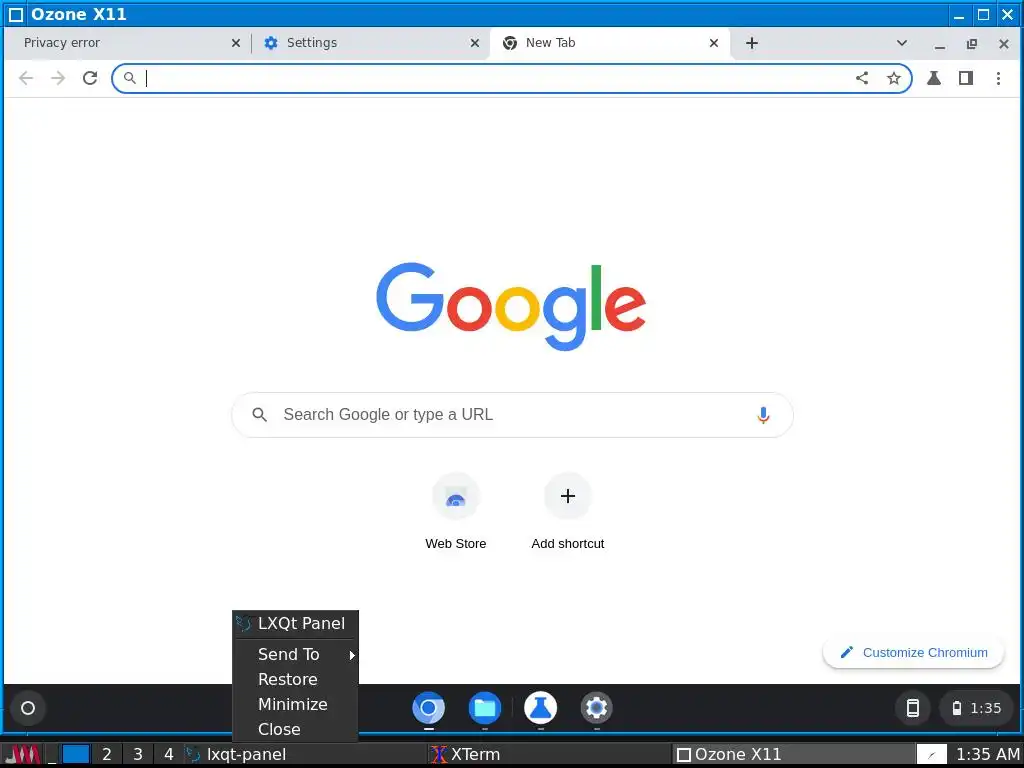Go back to previous page
The image size is (1024, 768).
point(26,78)
